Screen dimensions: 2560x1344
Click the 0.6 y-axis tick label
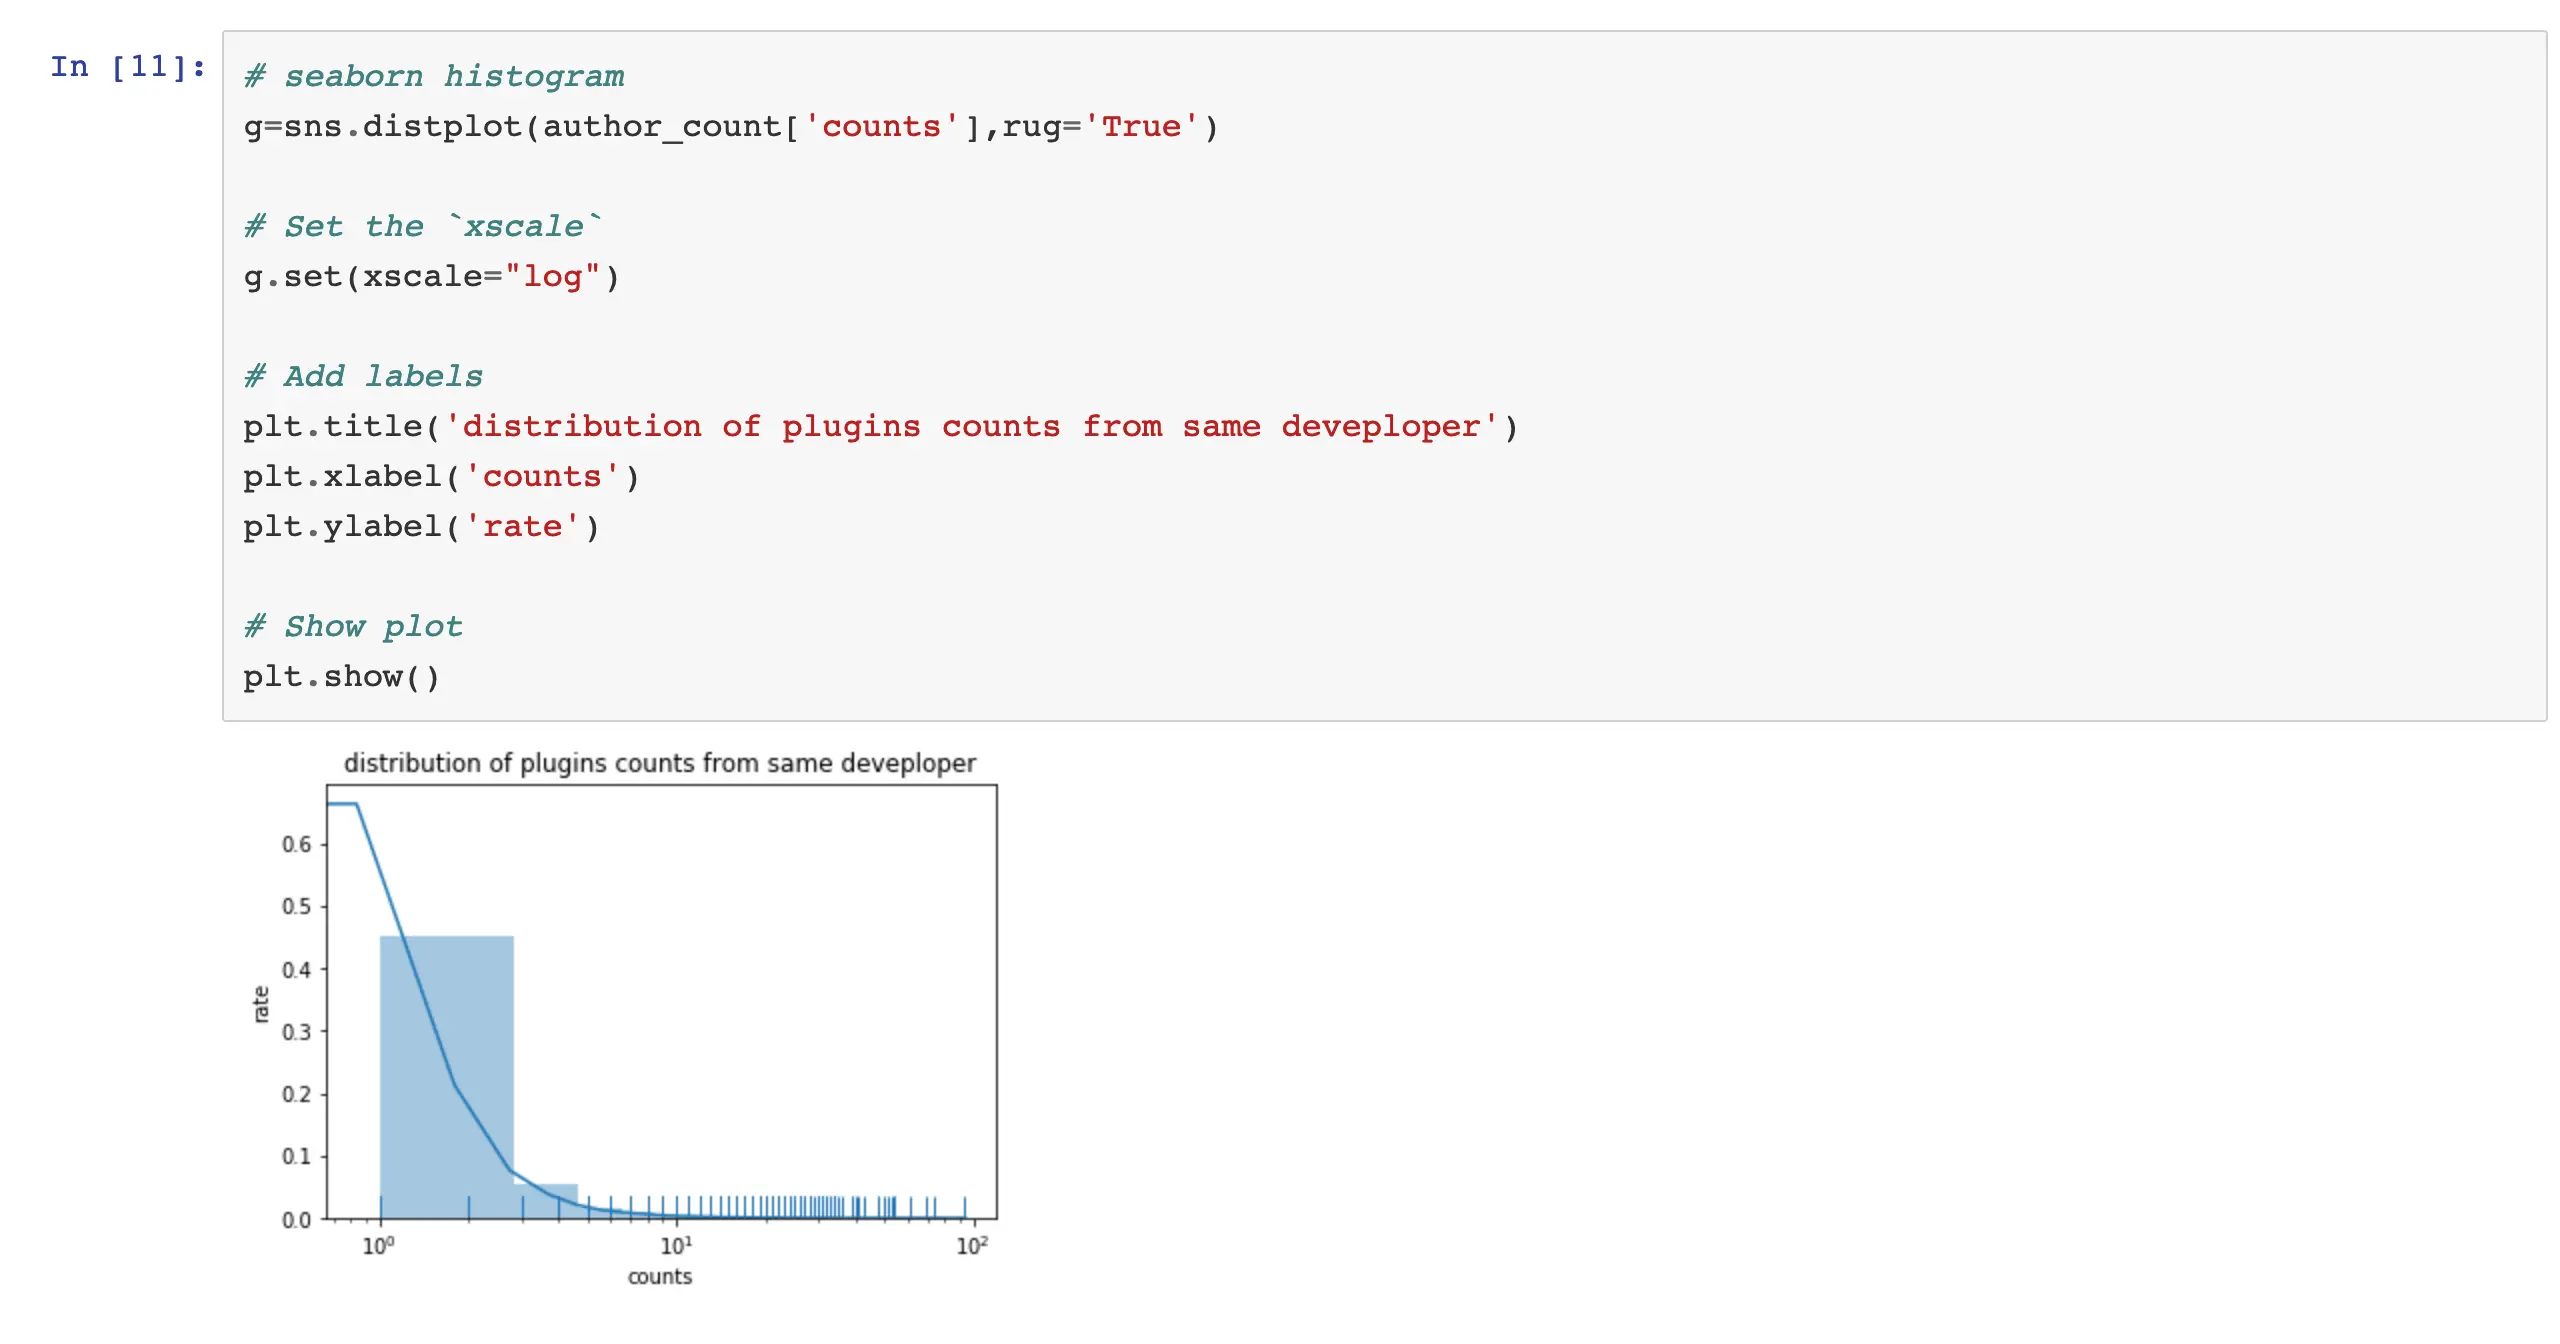296,845
